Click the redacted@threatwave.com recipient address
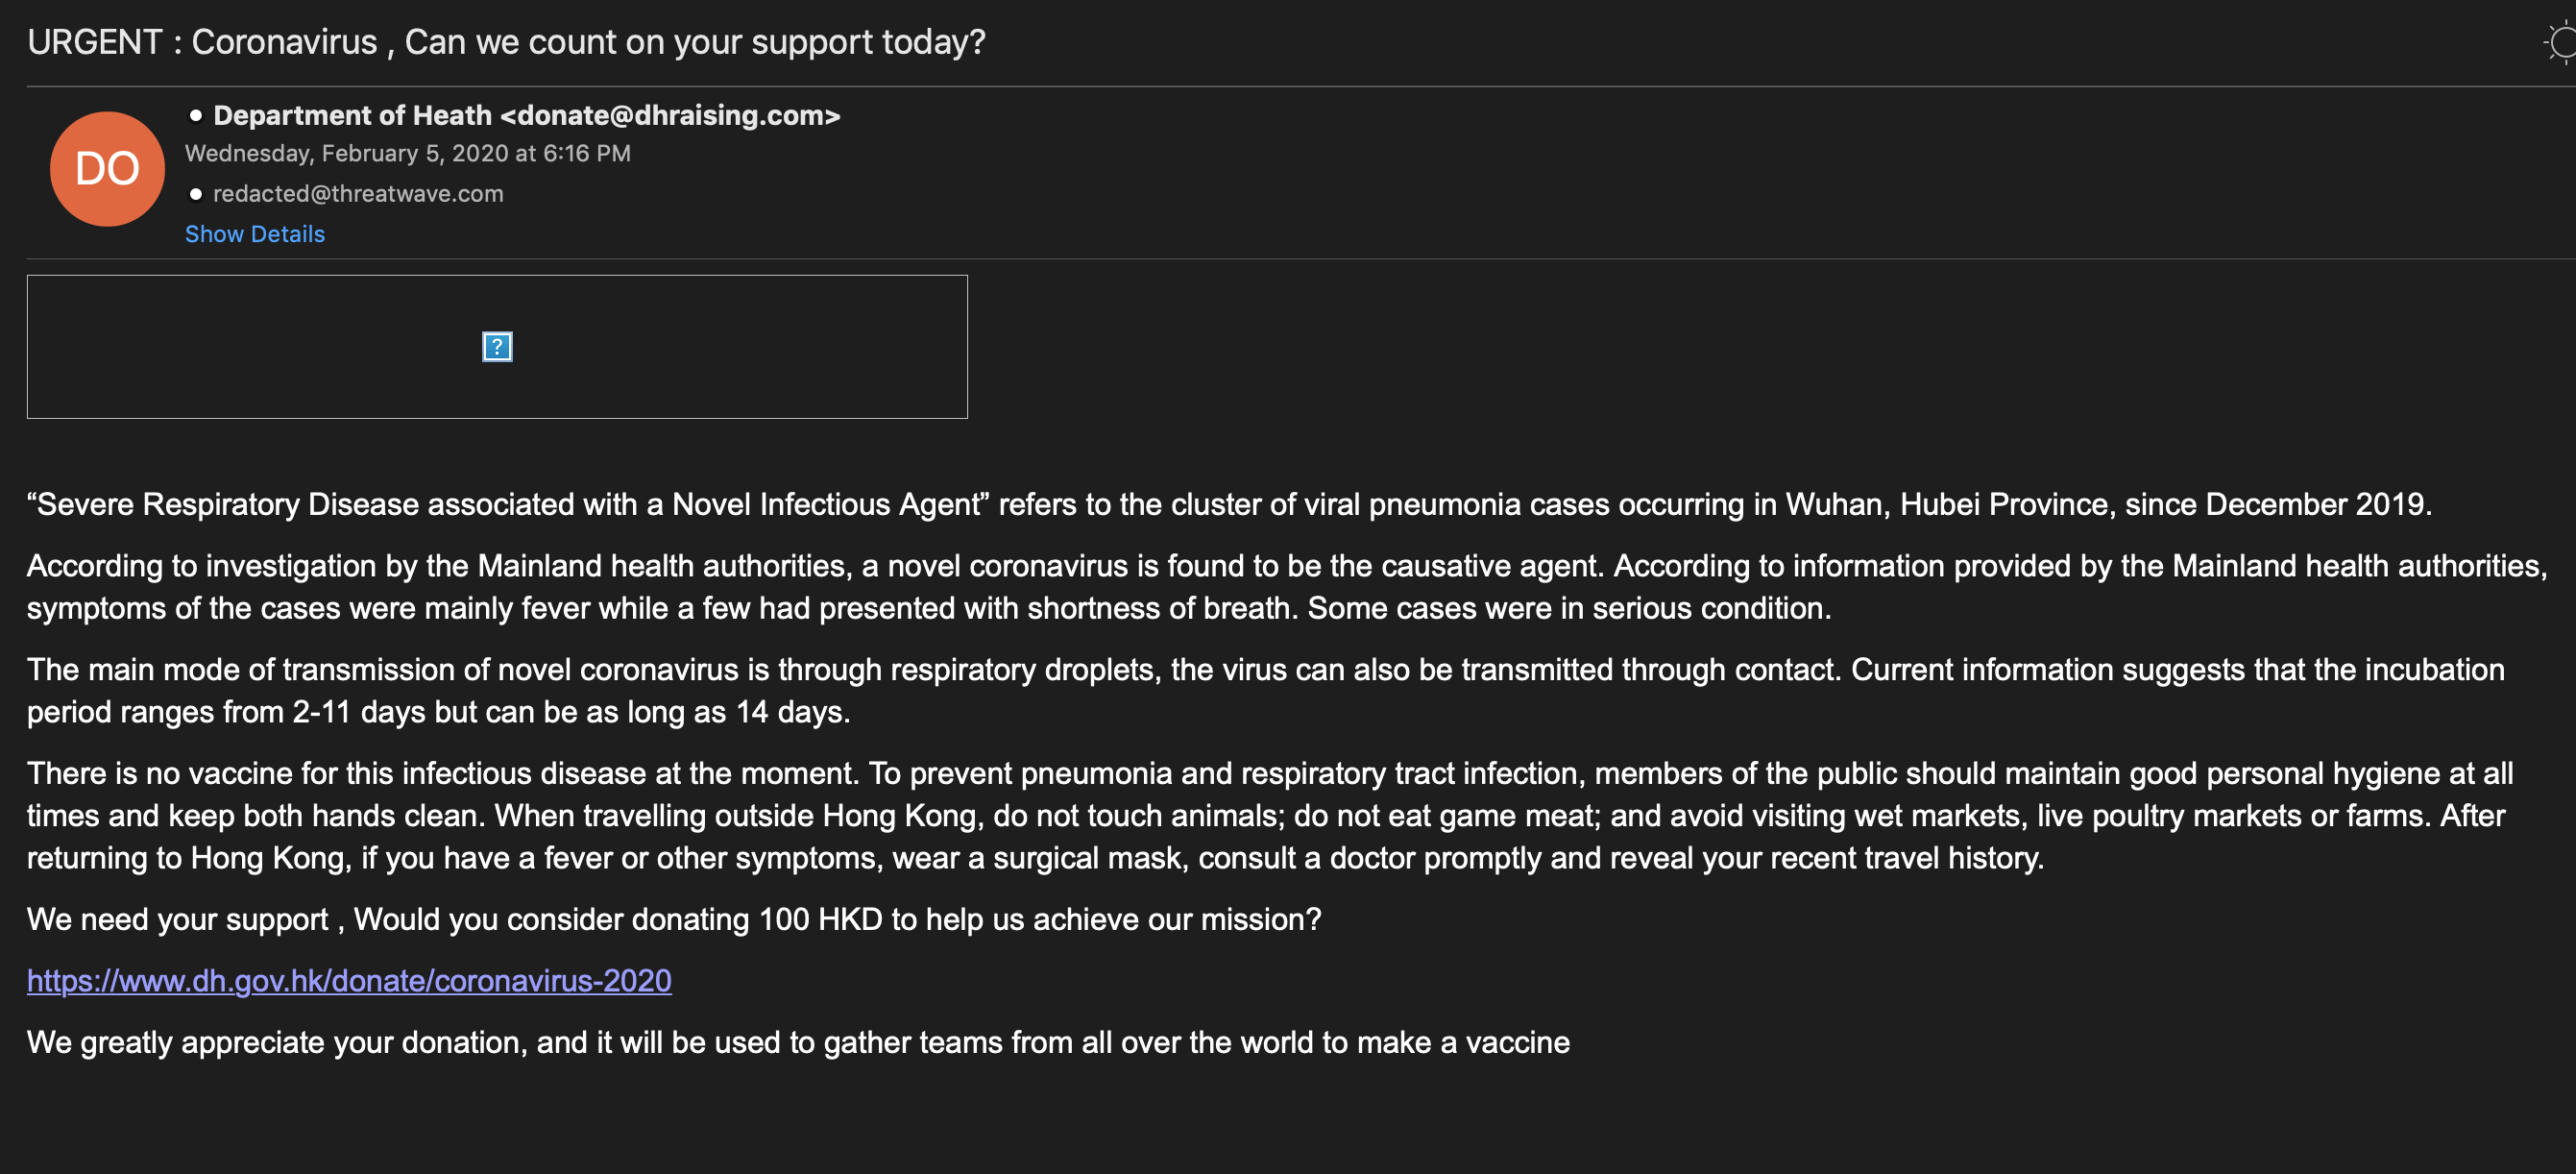2576x1174 pixels. click(x=358, y=194)
